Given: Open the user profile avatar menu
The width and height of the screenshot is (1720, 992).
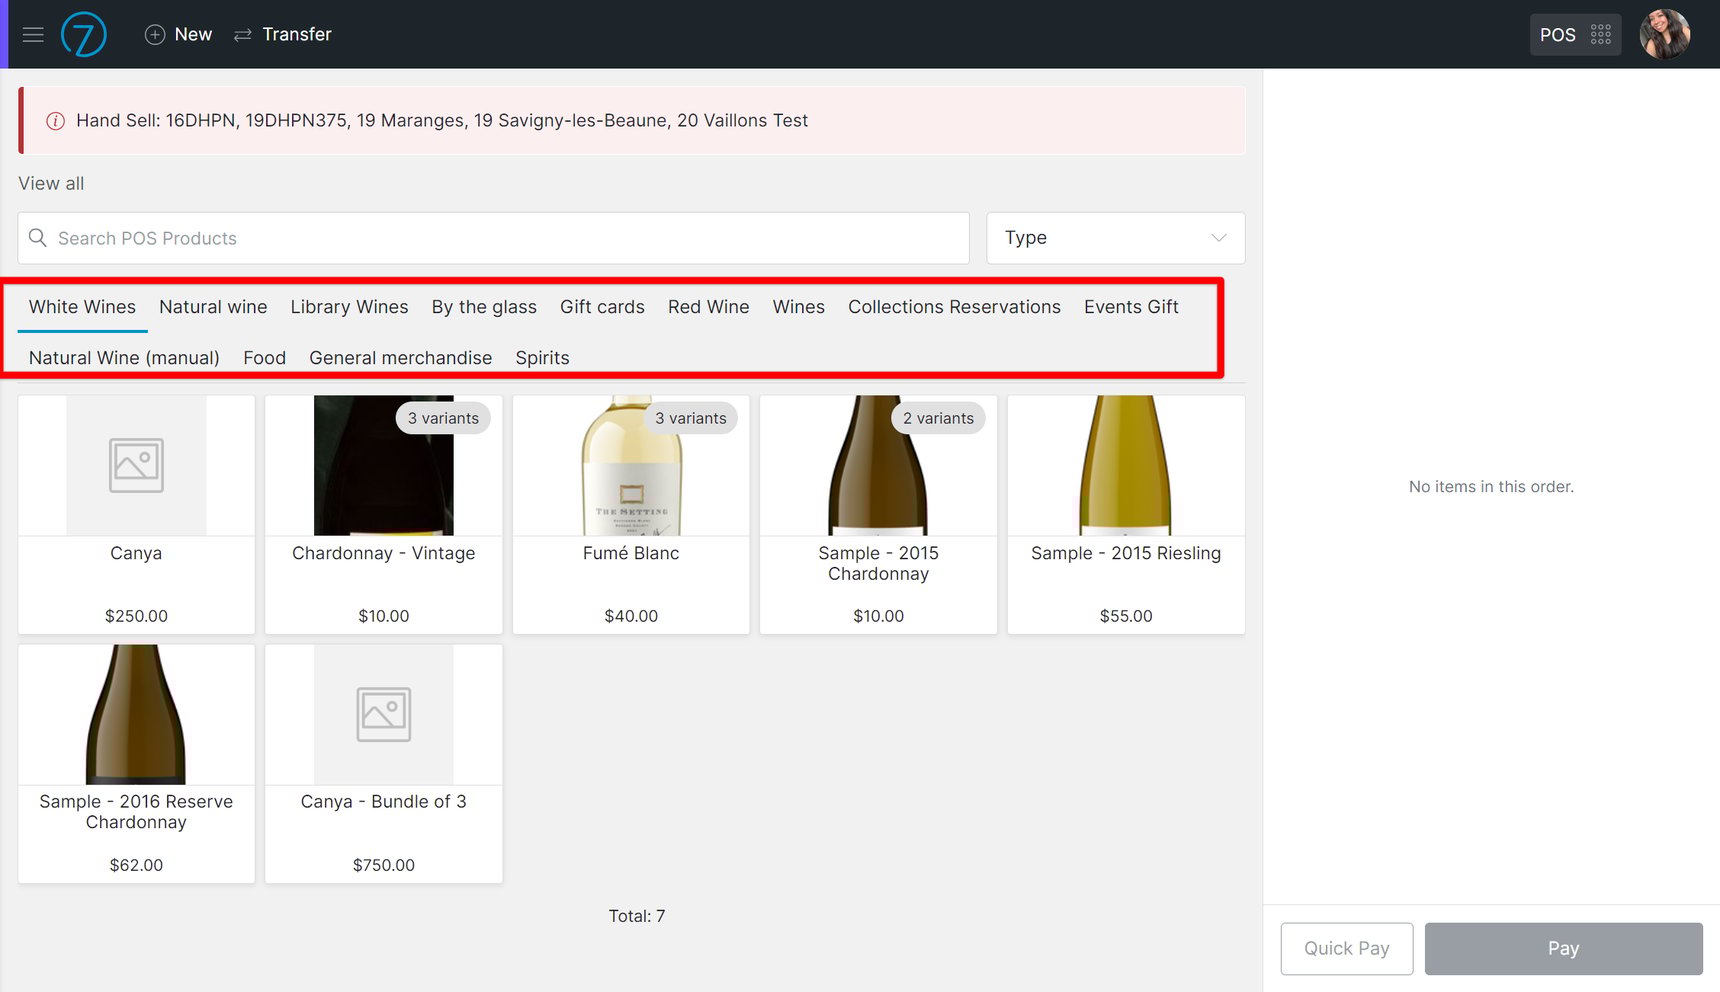Looking at the screenshot, I should coord(1665,34).
